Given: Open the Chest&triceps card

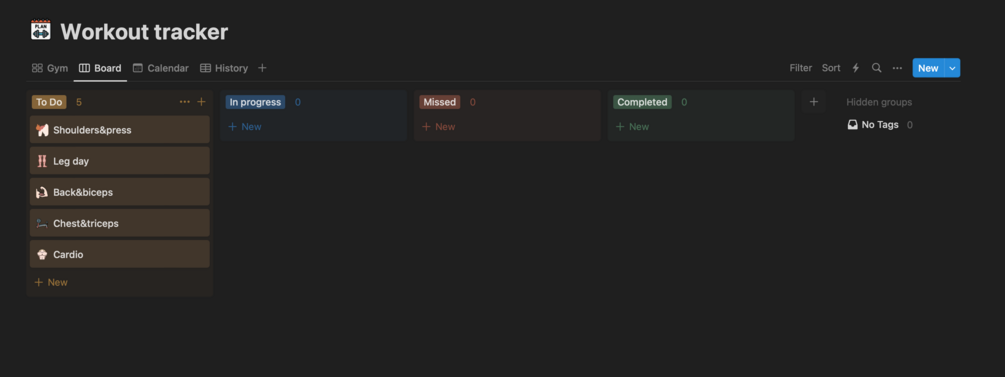Looking at the screenshot, I should click(120, 223).
